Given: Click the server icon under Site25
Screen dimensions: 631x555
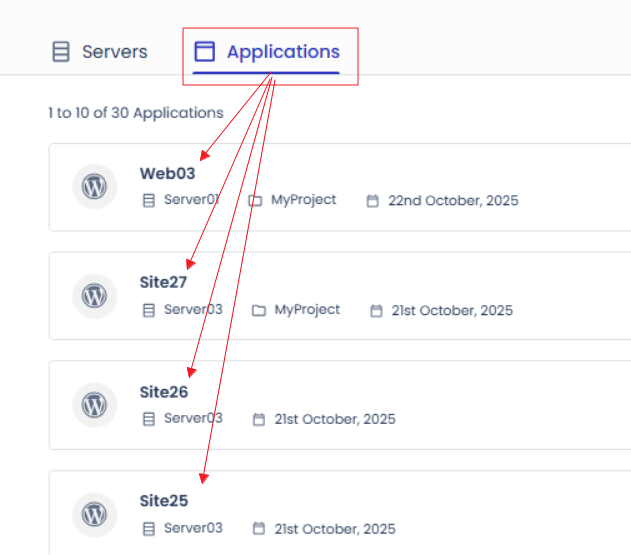Looking at the screenshot, I should pos(150,528).
